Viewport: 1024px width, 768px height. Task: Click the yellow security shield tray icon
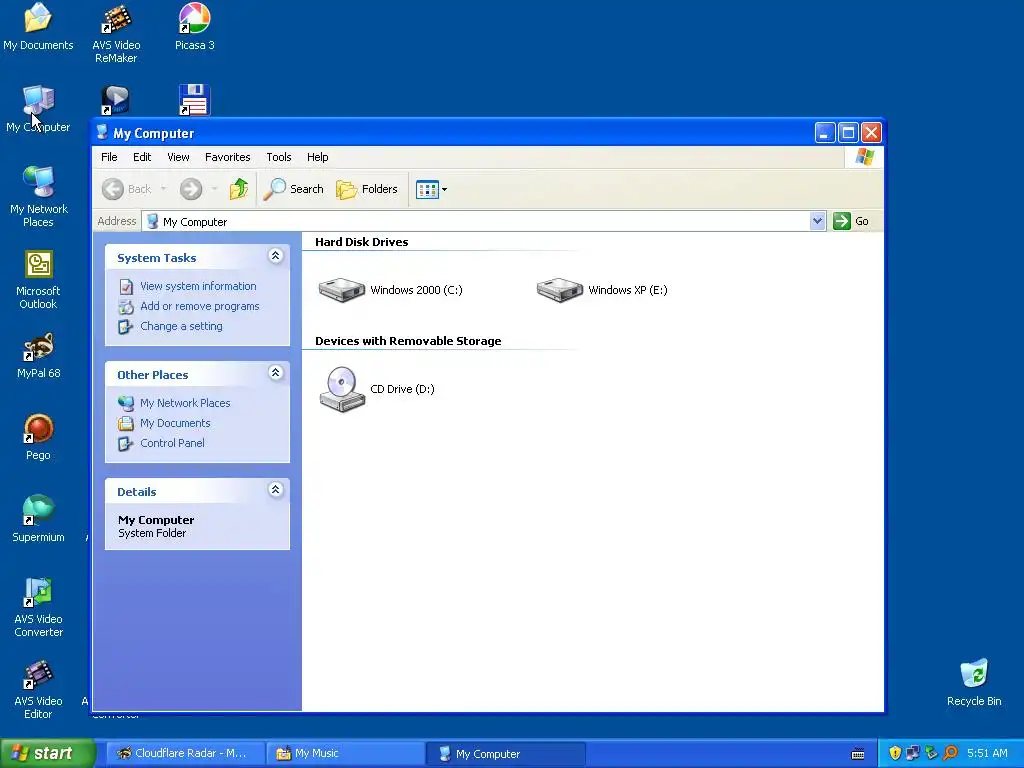point(895,754)
